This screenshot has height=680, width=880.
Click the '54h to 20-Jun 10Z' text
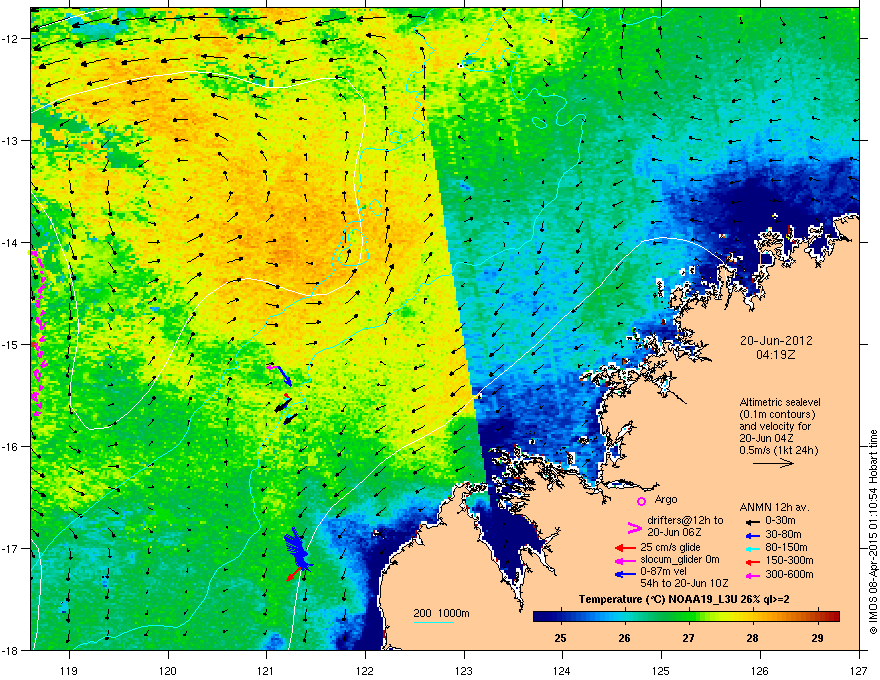684,583
